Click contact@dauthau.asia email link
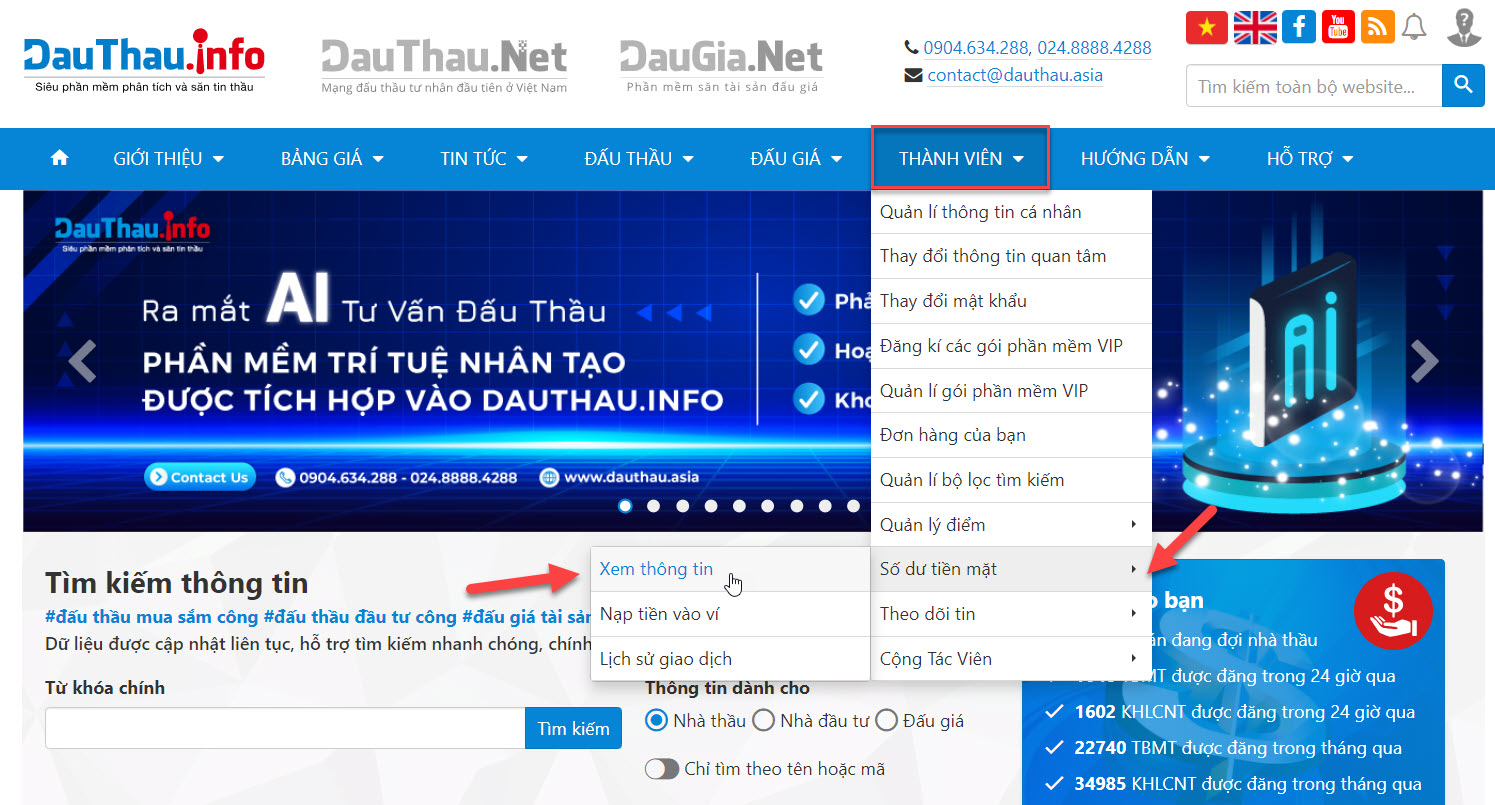 click(1015, 75)
